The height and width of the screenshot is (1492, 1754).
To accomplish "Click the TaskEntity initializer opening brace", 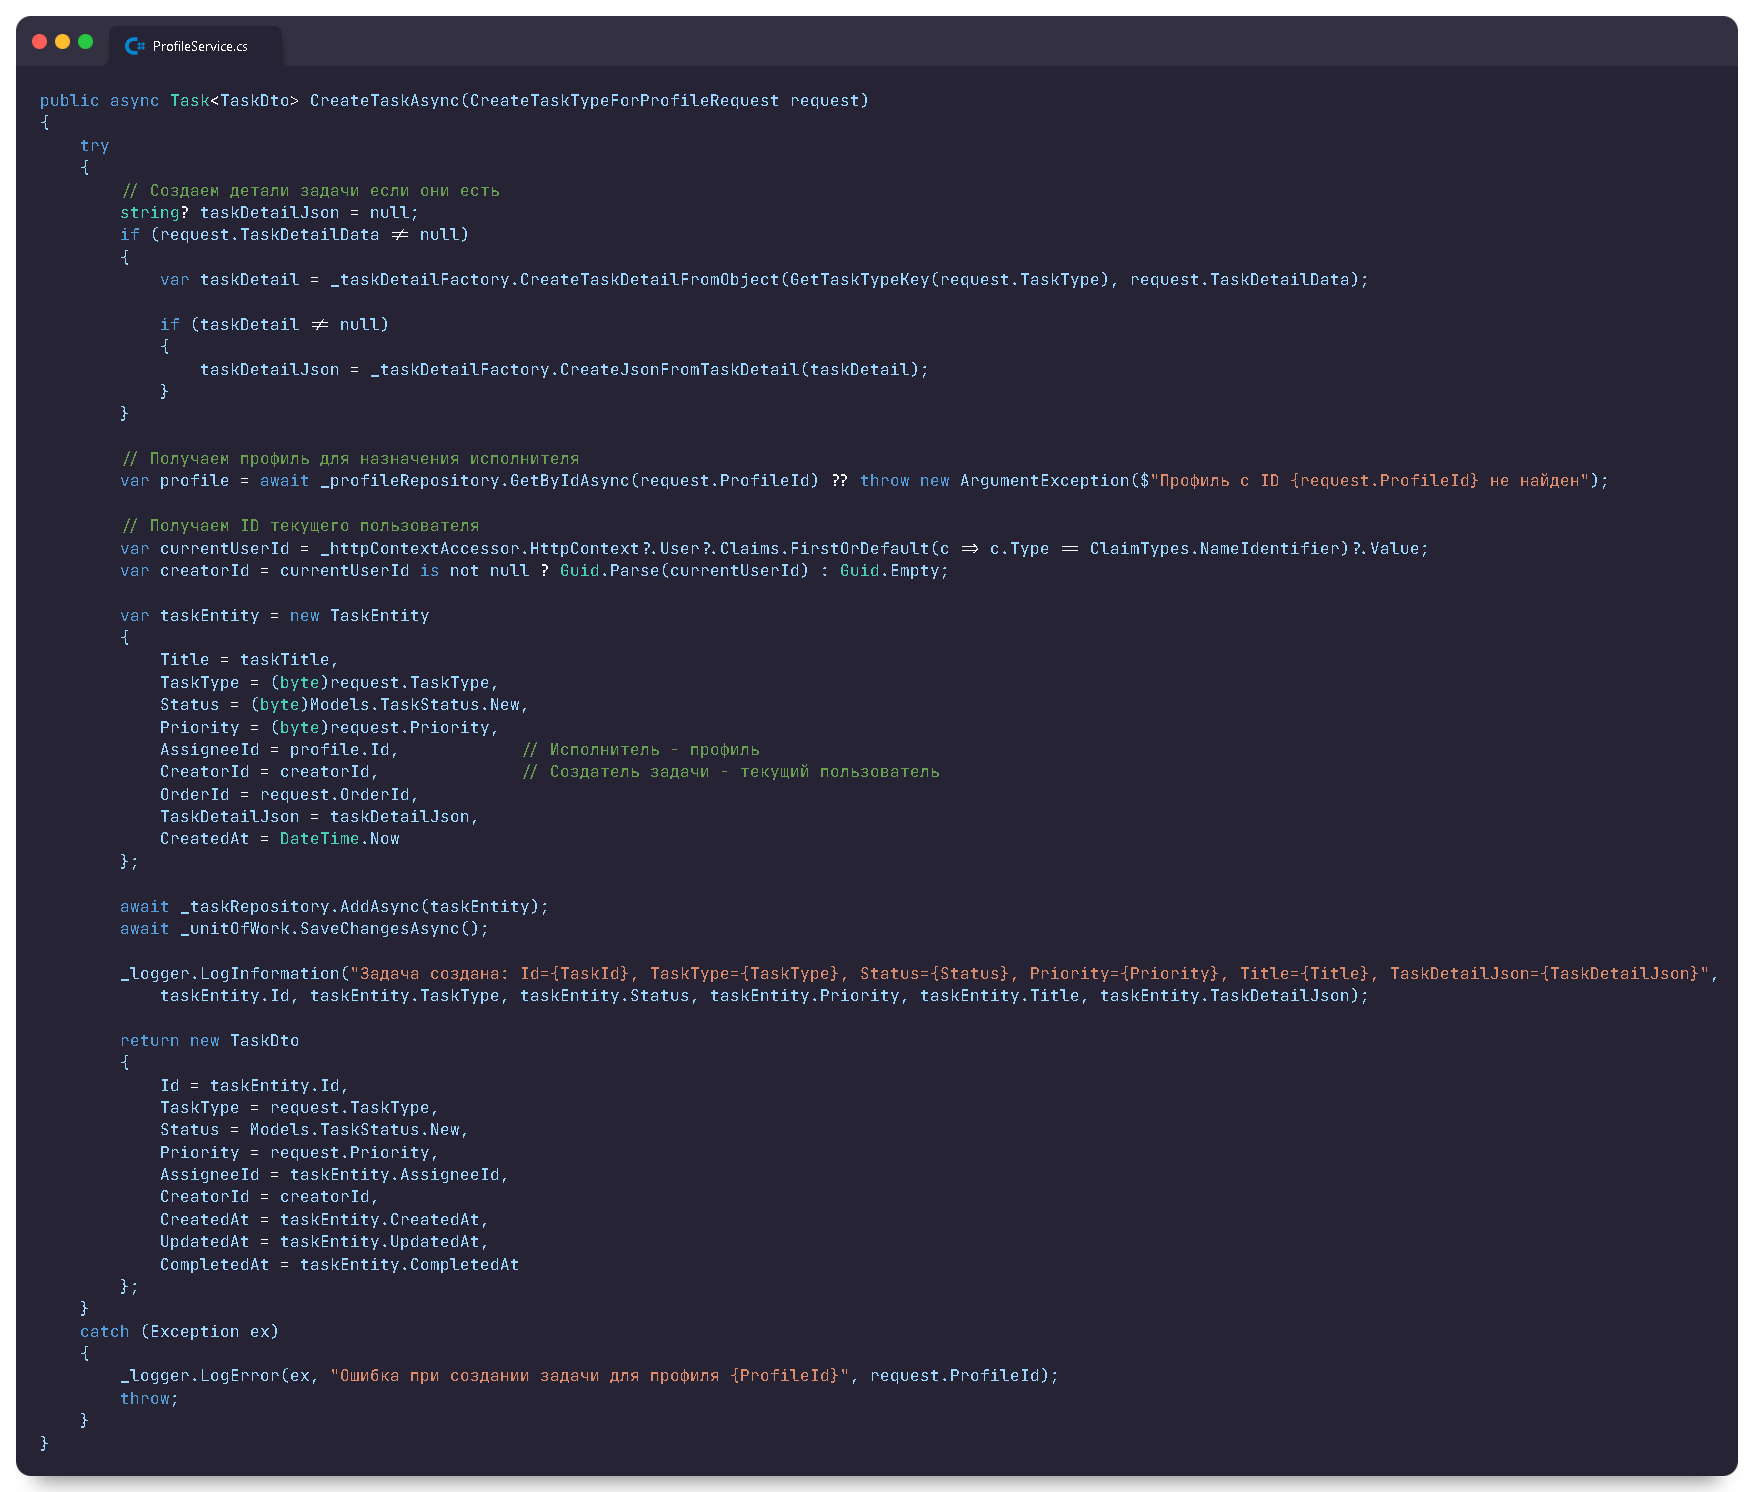I will pyautogui.click(x=126, y=637).
